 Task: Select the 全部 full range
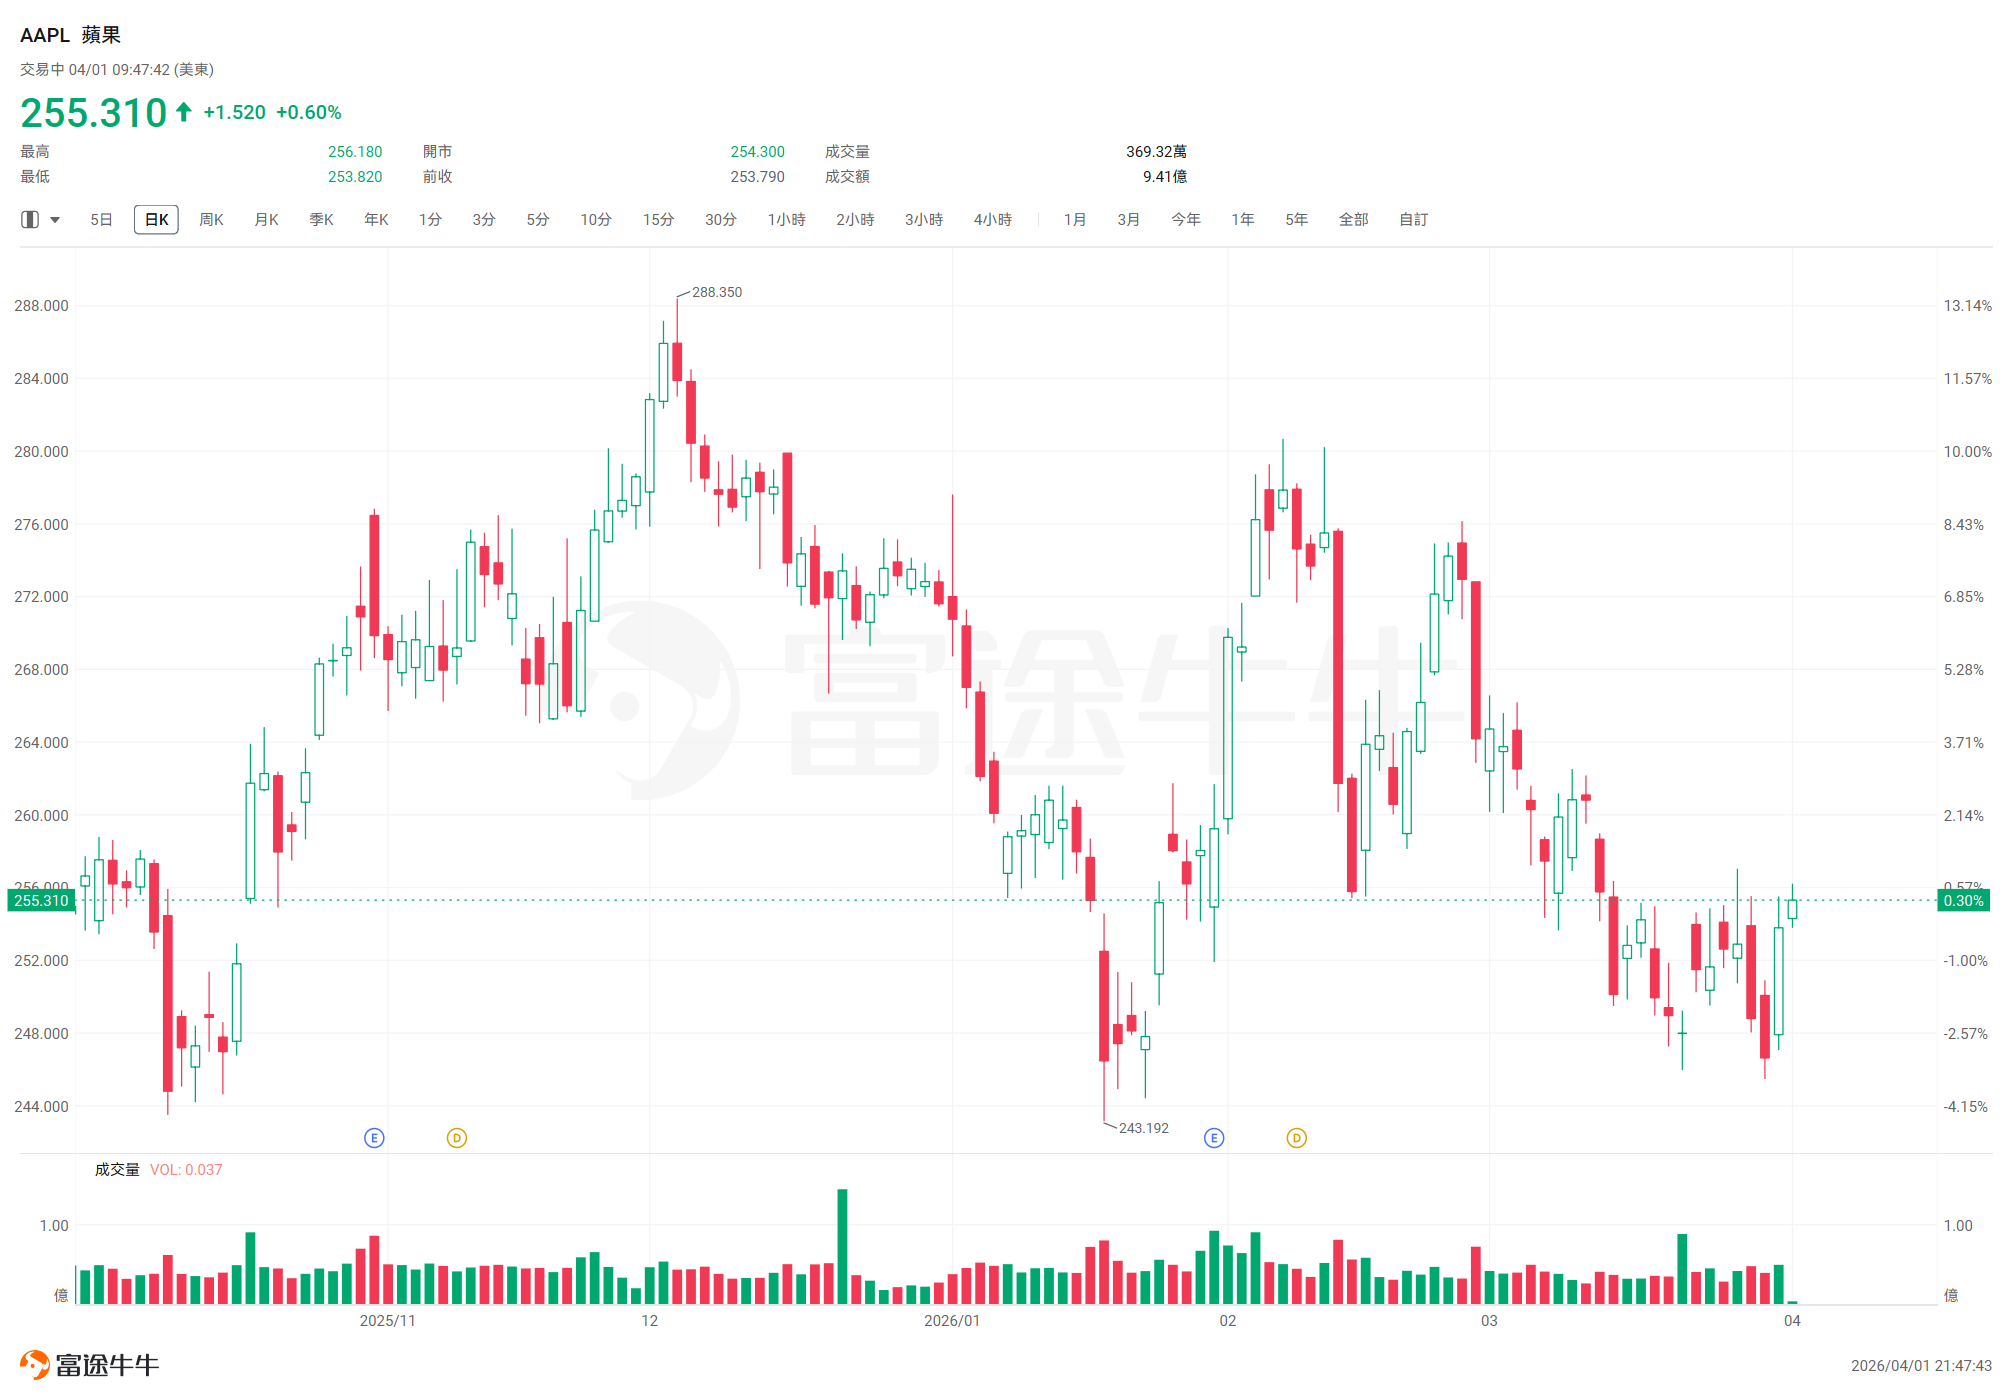pos(1353,220)
